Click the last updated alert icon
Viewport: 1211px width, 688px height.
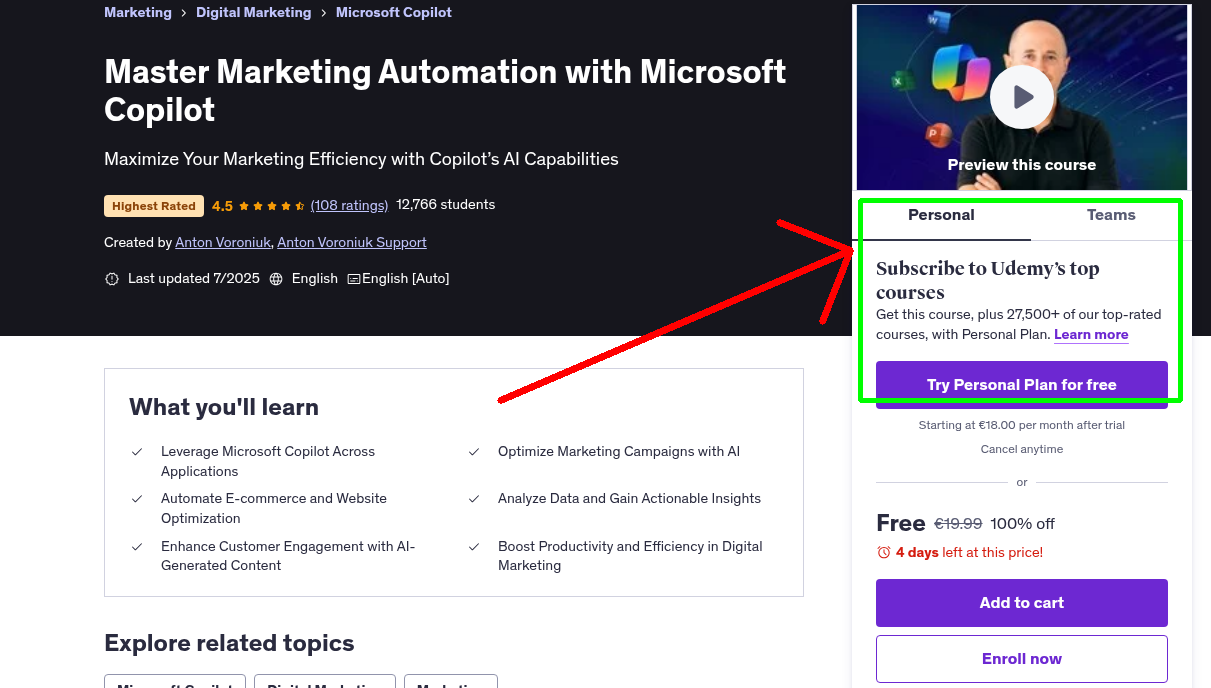[112, 279]
